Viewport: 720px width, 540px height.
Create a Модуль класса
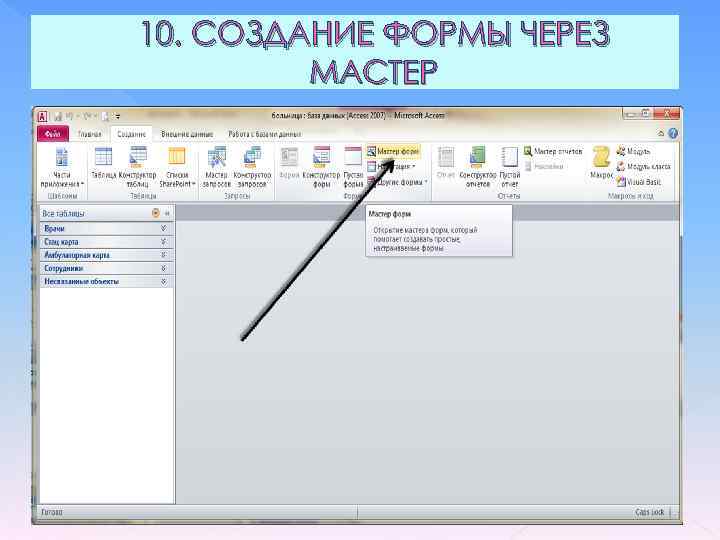coord(643,167)
